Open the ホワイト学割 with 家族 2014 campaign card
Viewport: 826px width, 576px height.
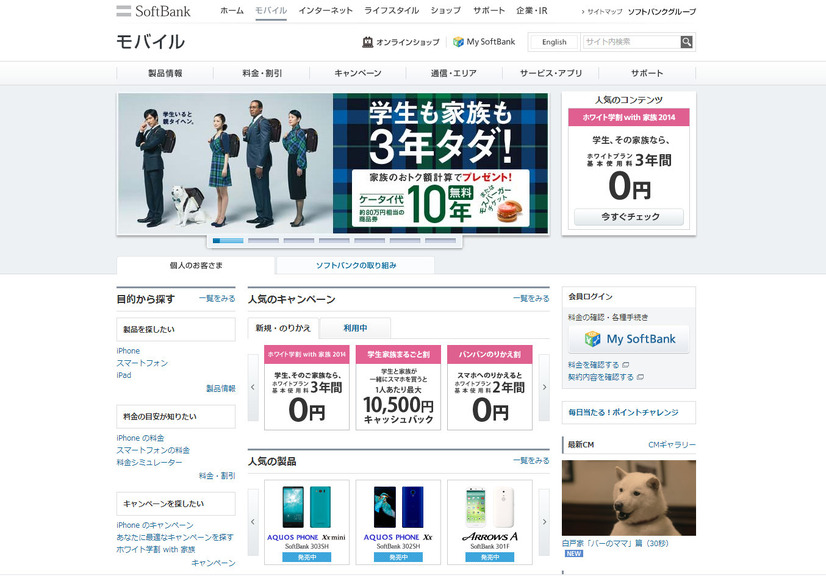point(307,387)
